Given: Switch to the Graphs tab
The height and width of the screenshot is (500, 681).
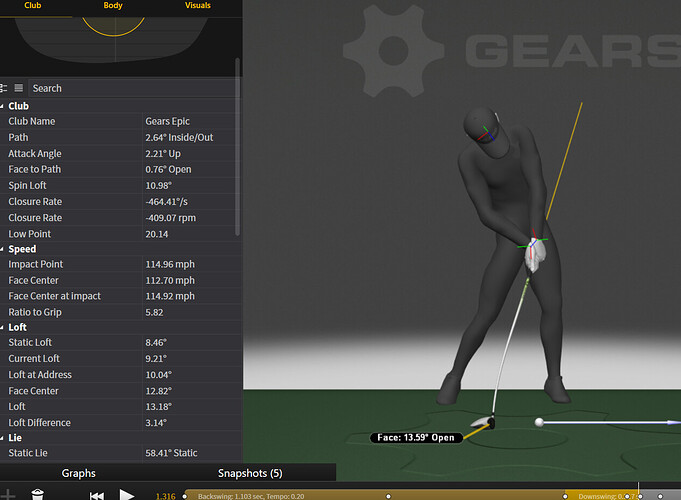Looking at the screenshot, I should [x=79, y=473].
